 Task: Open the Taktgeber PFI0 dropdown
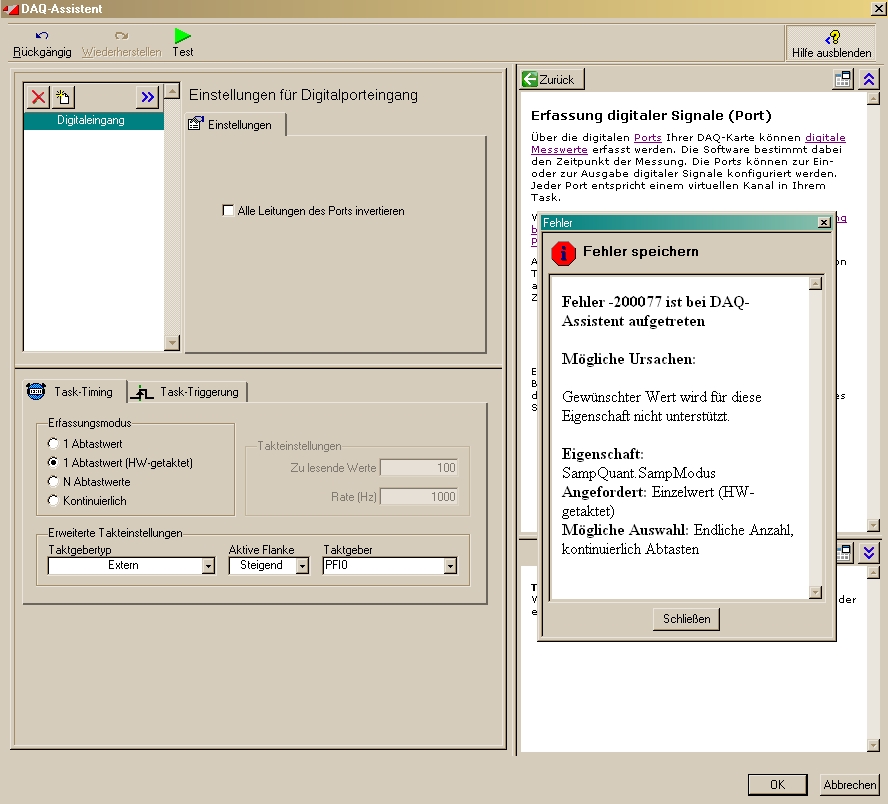[x=450, y=566]
